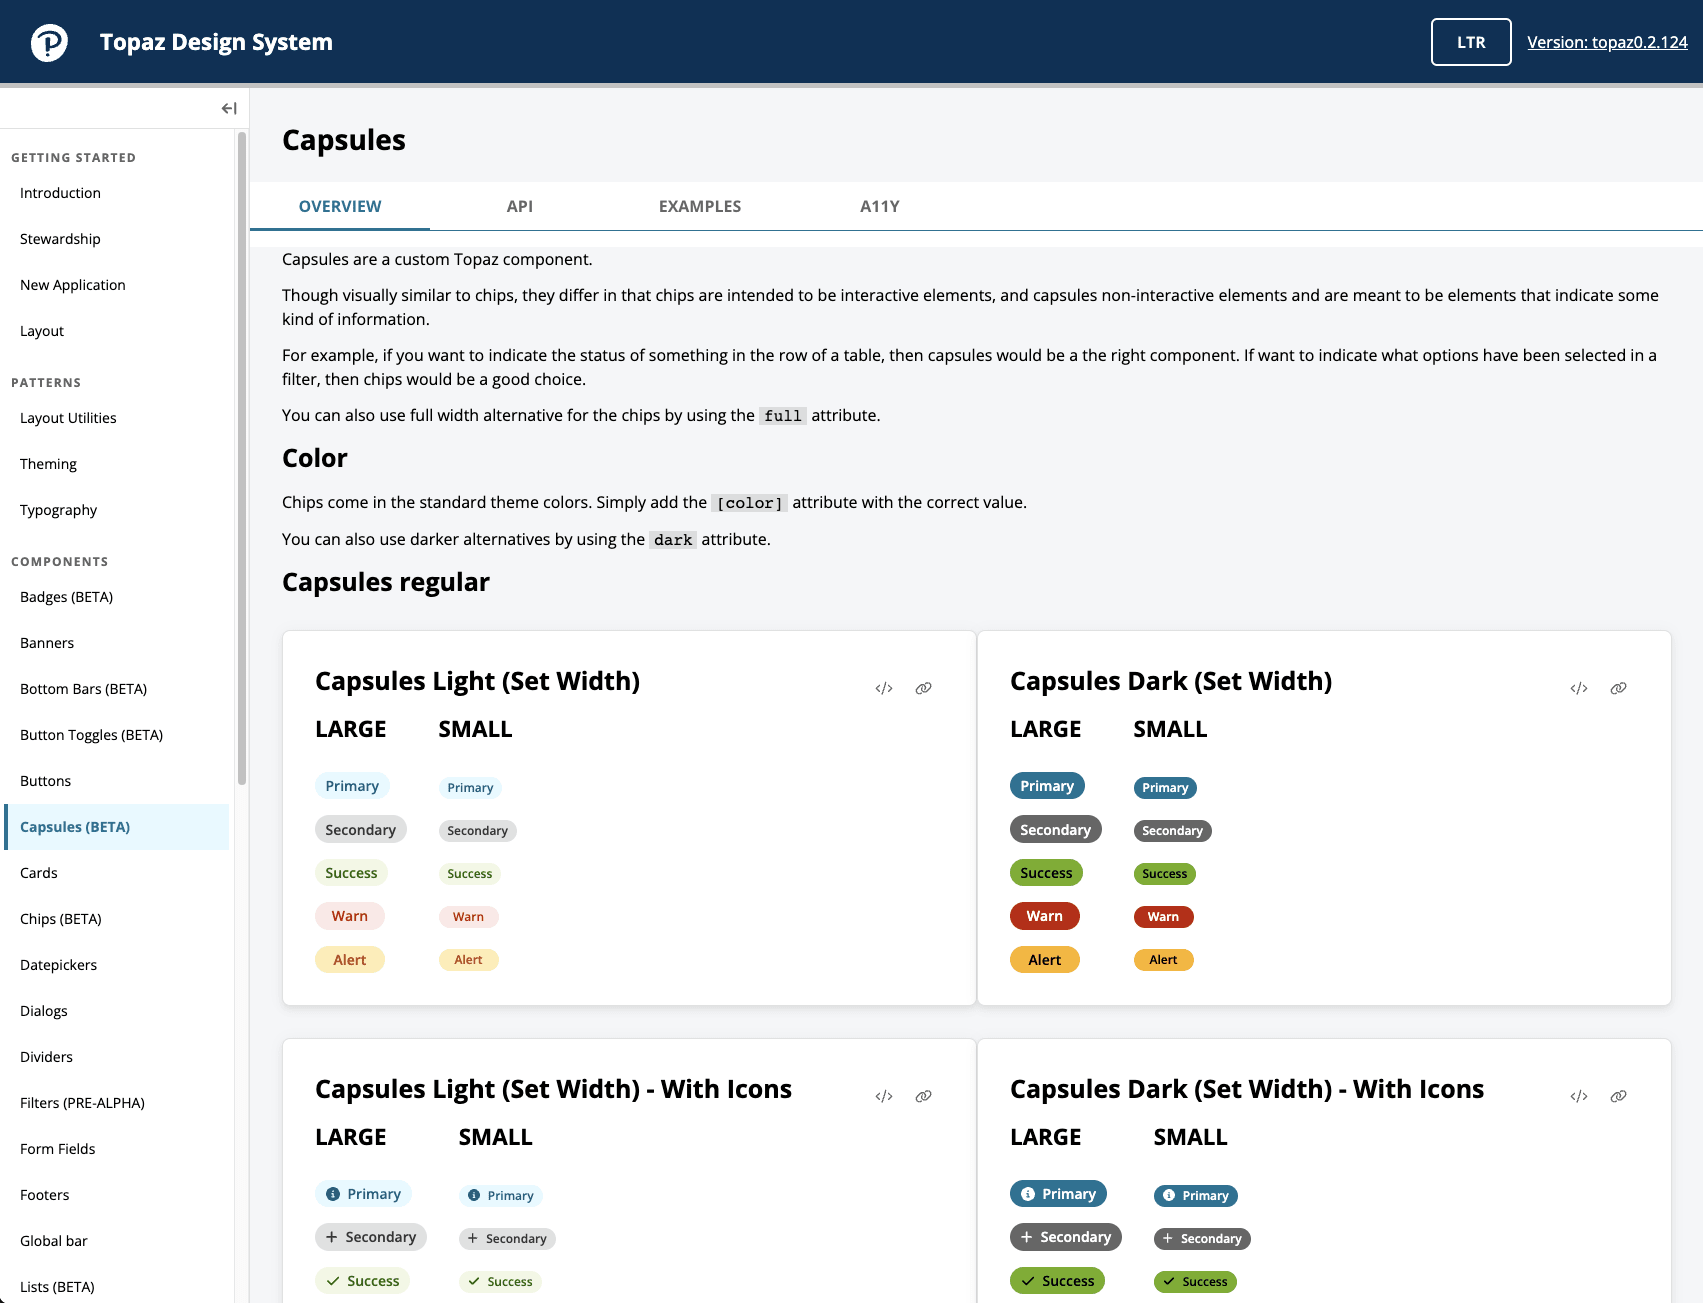Click large dark Secondary capsule plus icon

pyautogui.click(x=1066, y=1237)
